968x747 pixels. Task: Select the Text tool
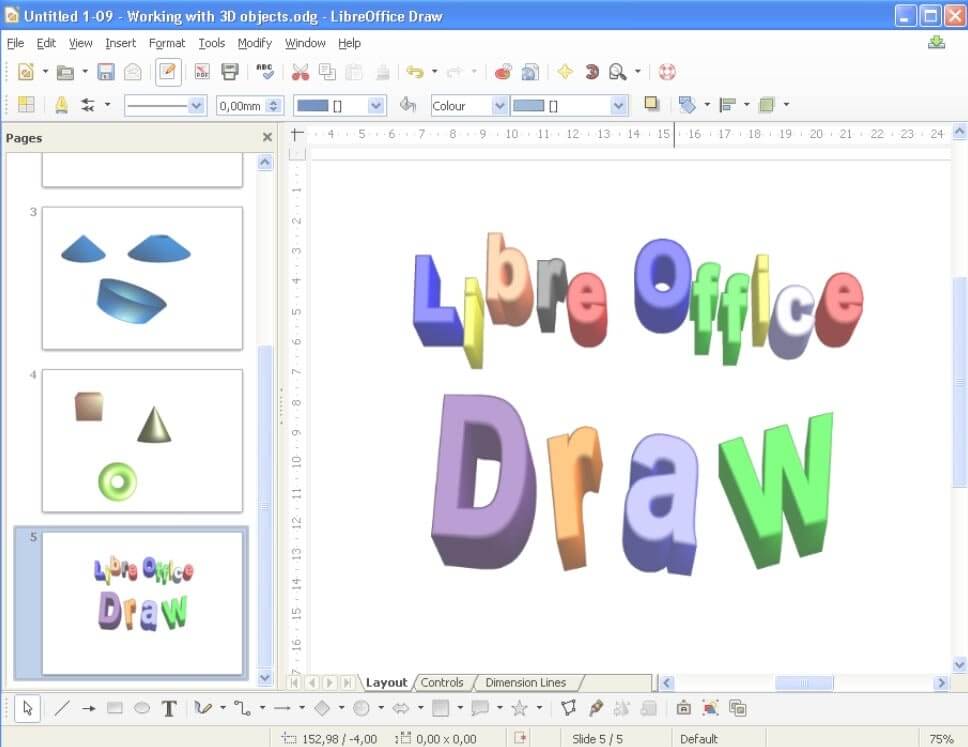[x=169, y=708]
